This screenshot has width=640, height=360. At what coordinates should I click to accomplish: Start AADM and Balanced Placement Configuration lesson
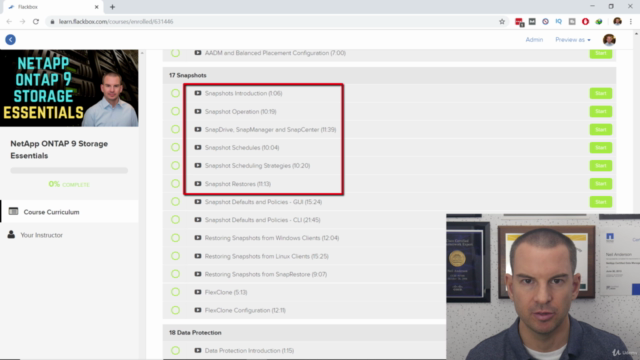click(x=600, y=53)
